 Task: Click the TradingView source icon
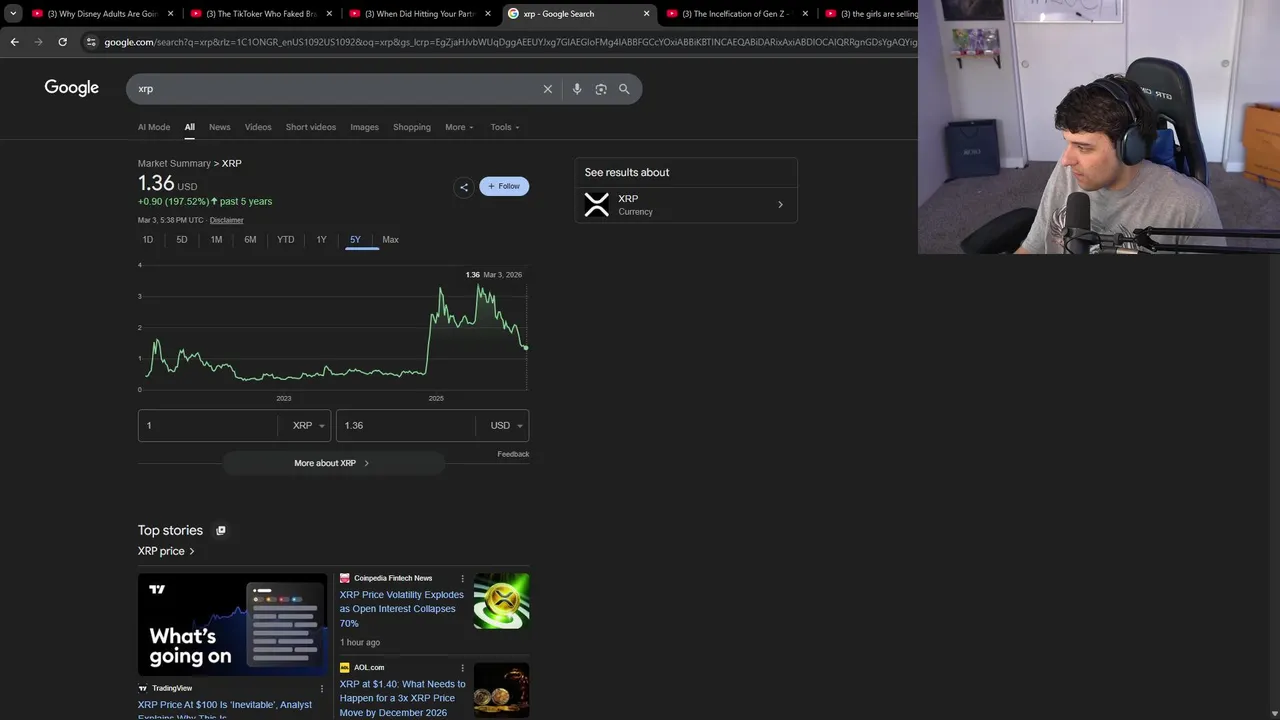(143, 688)
